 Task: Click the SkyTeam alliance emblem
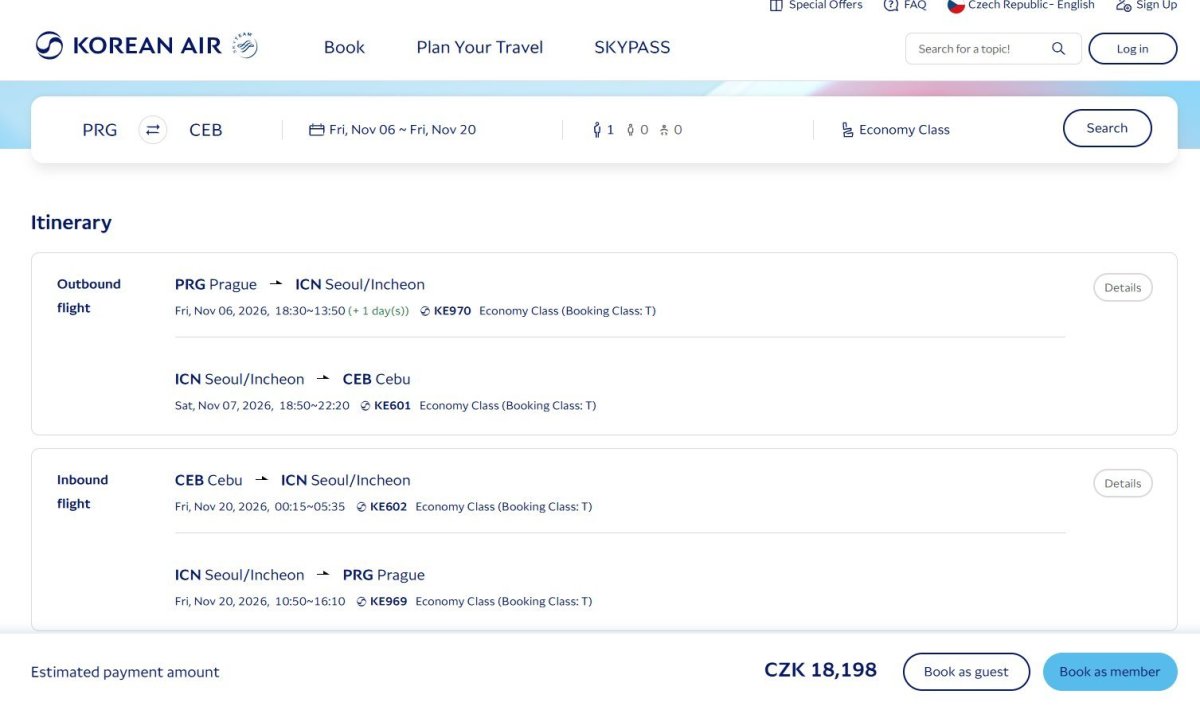(245, 45)
